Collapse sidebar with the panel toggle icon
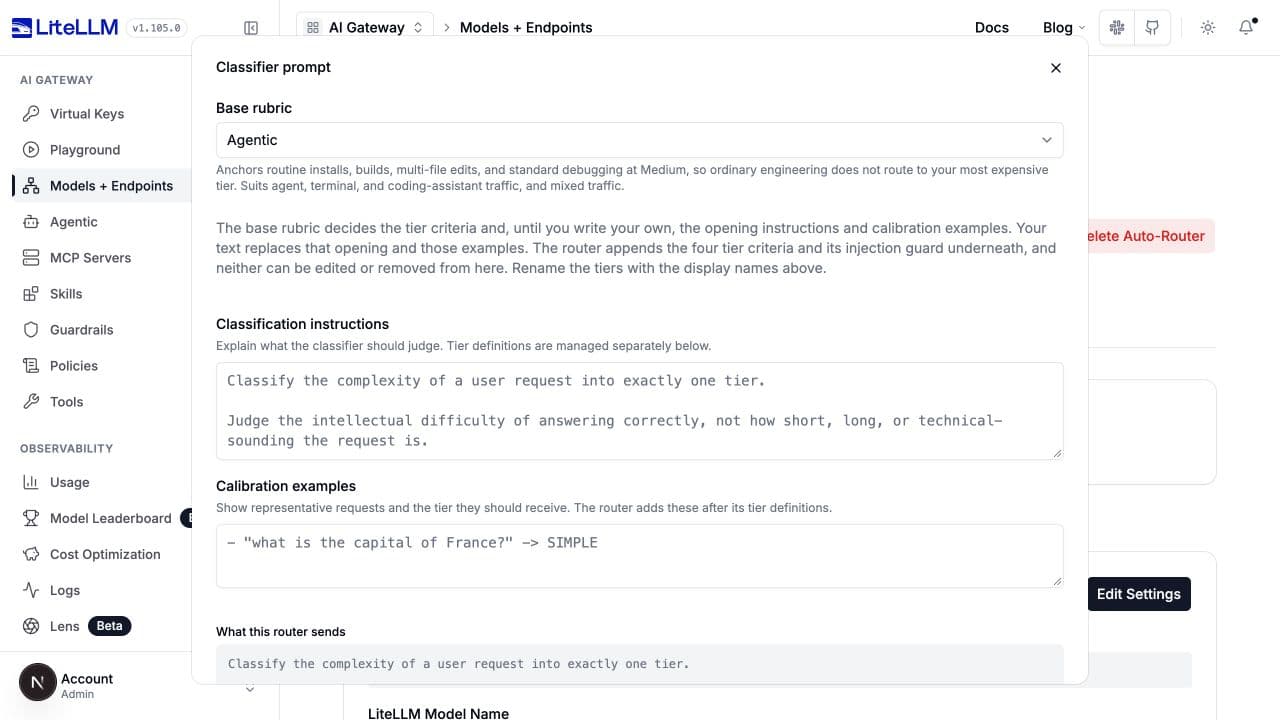The height and width of the screenshot is (720, 1280). click(251, 28)
